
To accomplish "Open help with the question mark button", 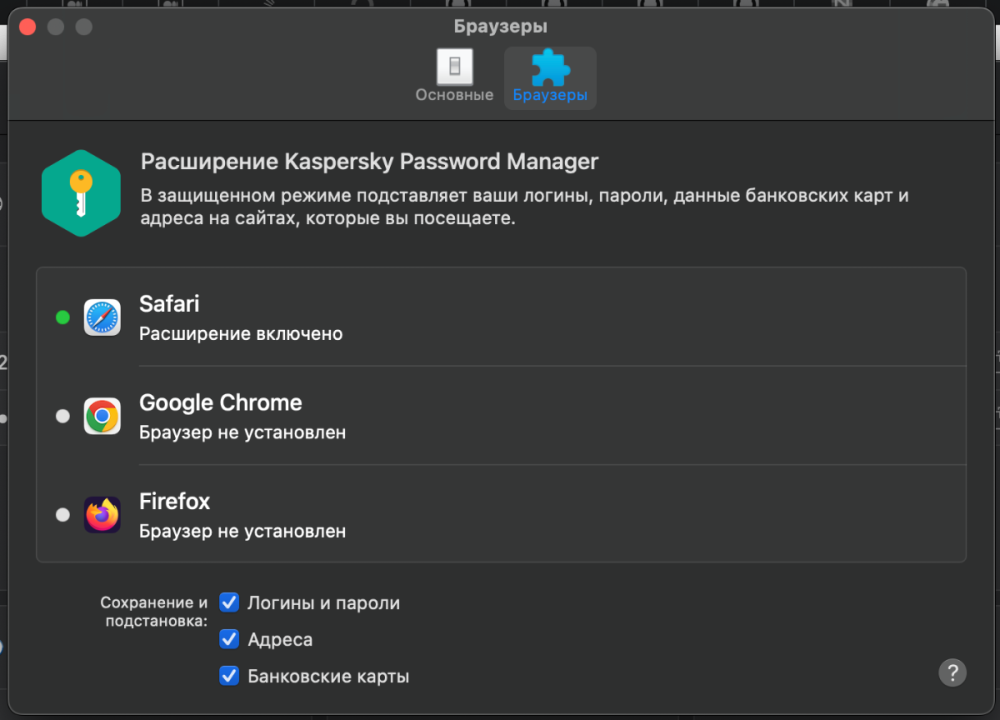I will [x=952, y=672].
